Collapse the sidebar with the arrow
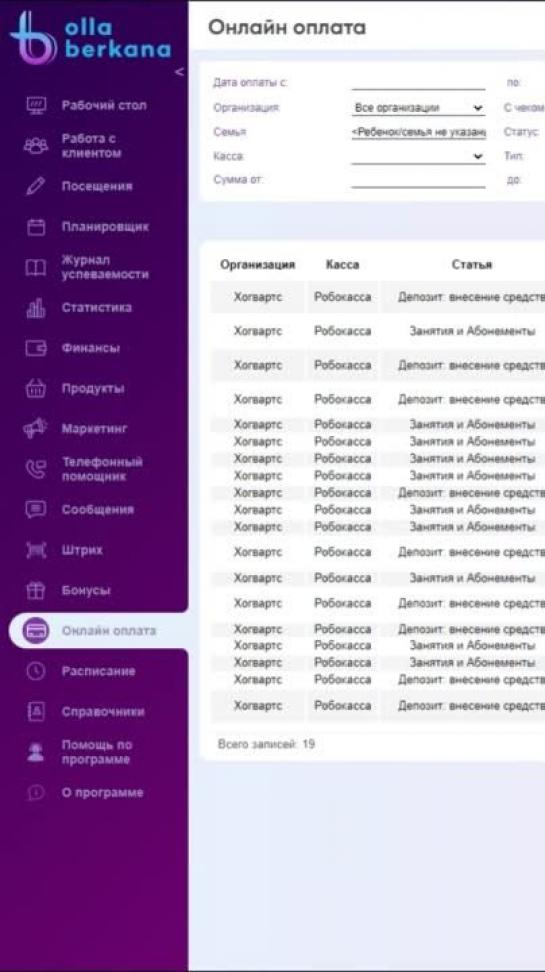Screen dimensions: 545x972 click(179, 72)
